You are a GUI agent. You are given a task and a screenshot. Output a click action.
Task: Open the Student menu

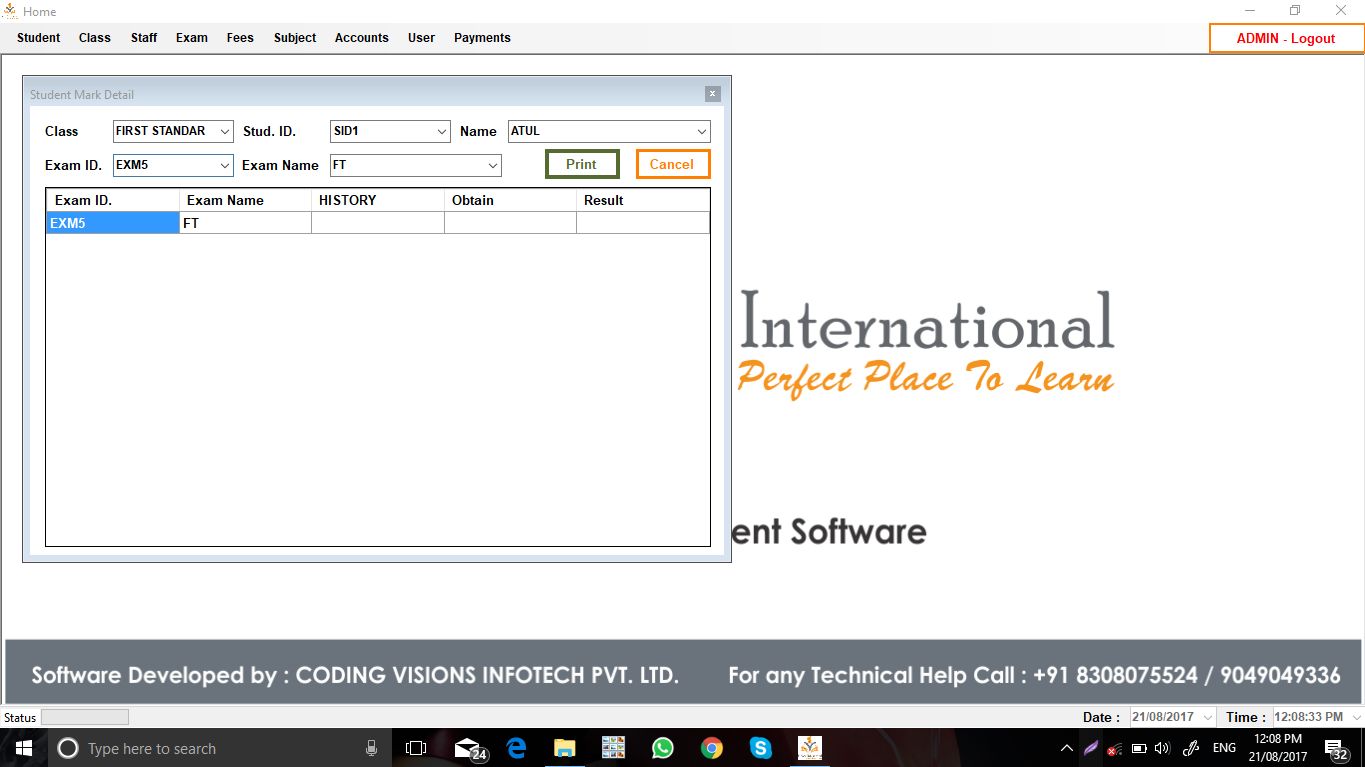point(39,38)
